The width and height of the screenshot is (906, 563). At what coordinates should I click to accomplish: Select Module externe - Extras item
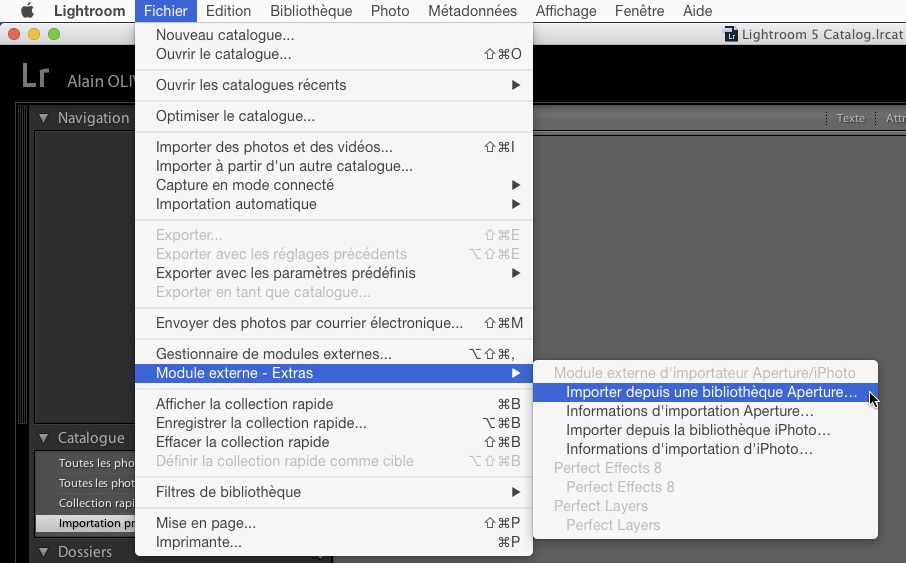334,373
